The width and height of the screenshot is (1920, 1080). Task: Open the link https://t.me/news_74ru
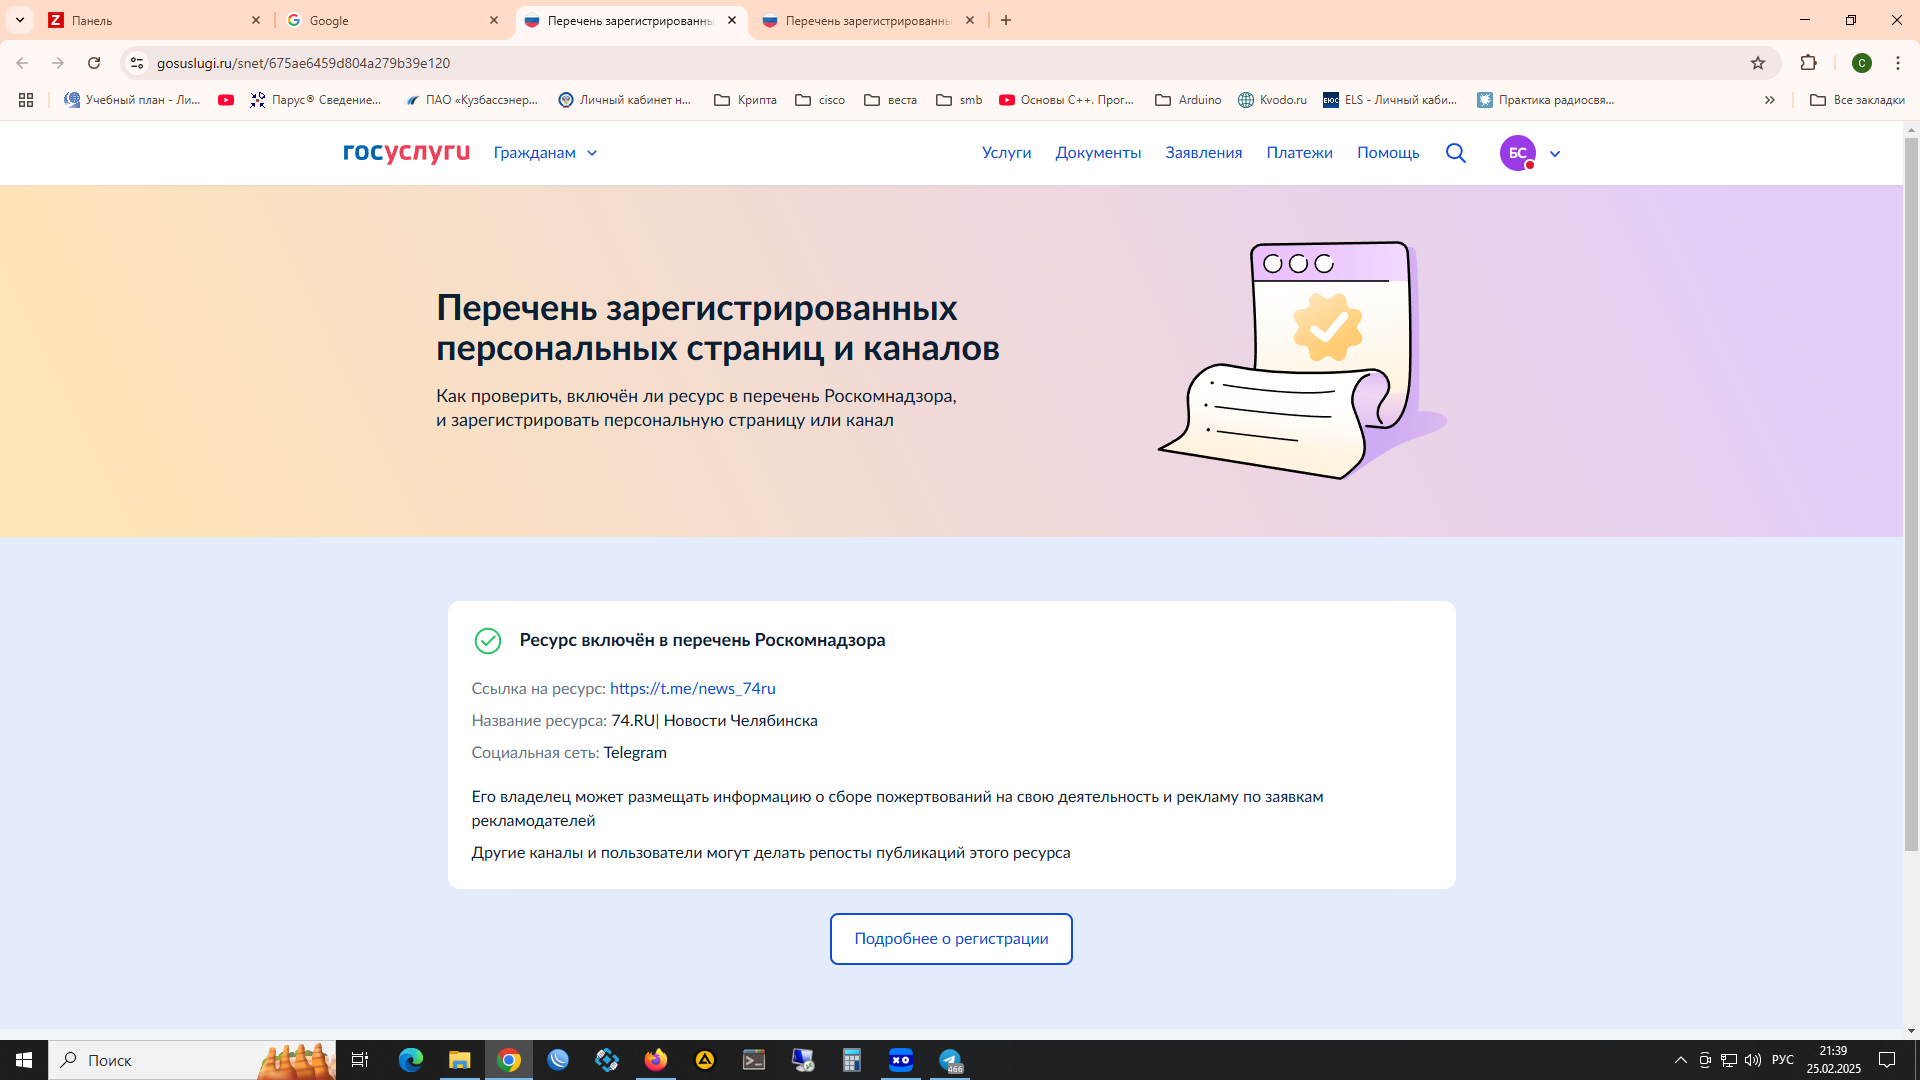click(x=693, y=688)
